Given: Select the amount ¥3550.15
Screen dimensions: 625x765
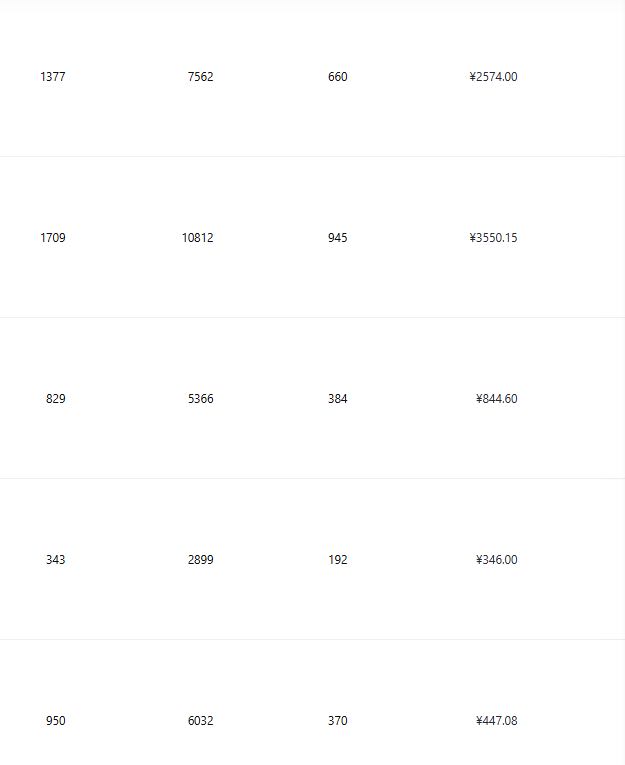Looking at the screenshot, I should (493, 238).
